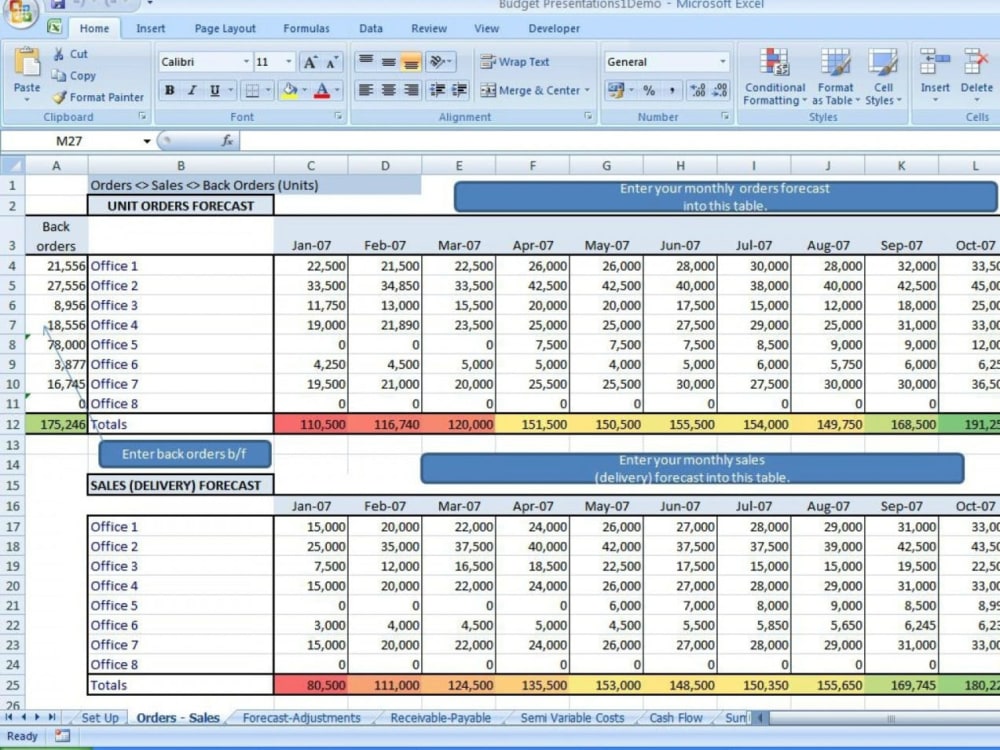Open Underline style dropdown arrow
The height and width of the screenshot is (750, 1000).
231,91
